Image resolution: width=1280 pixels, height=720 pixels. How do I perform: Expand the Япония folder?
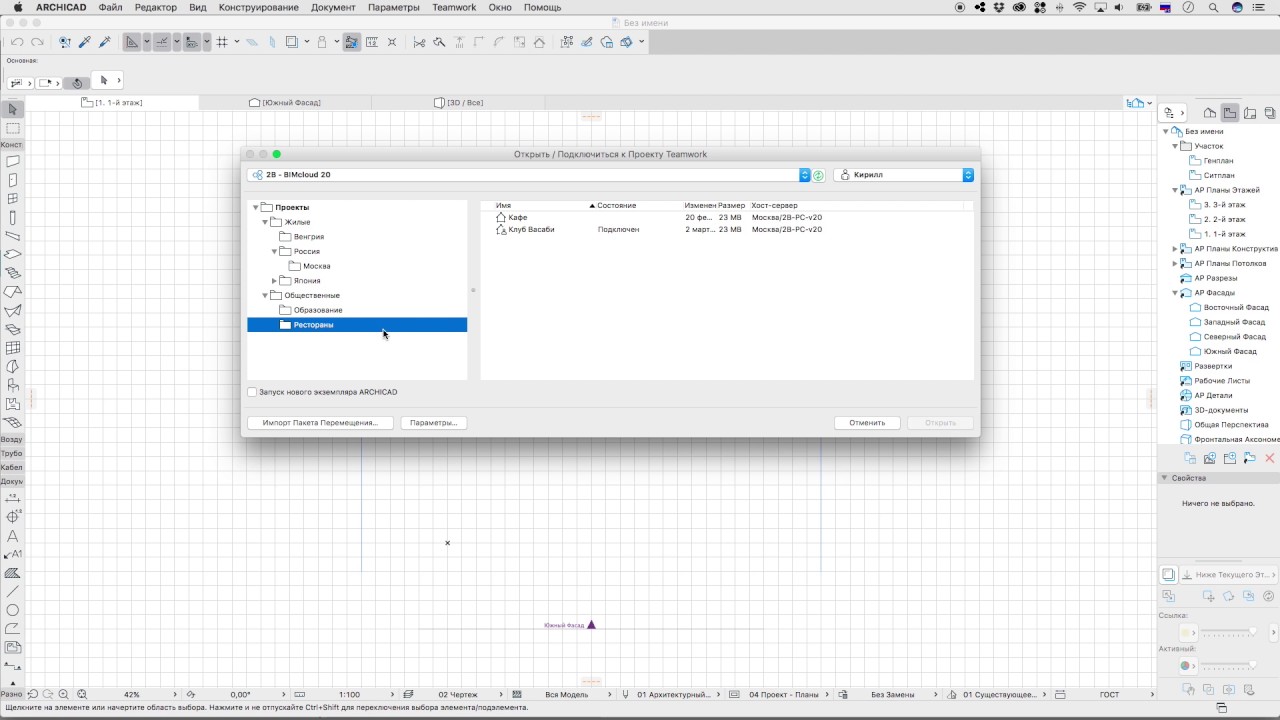[274, 281]
